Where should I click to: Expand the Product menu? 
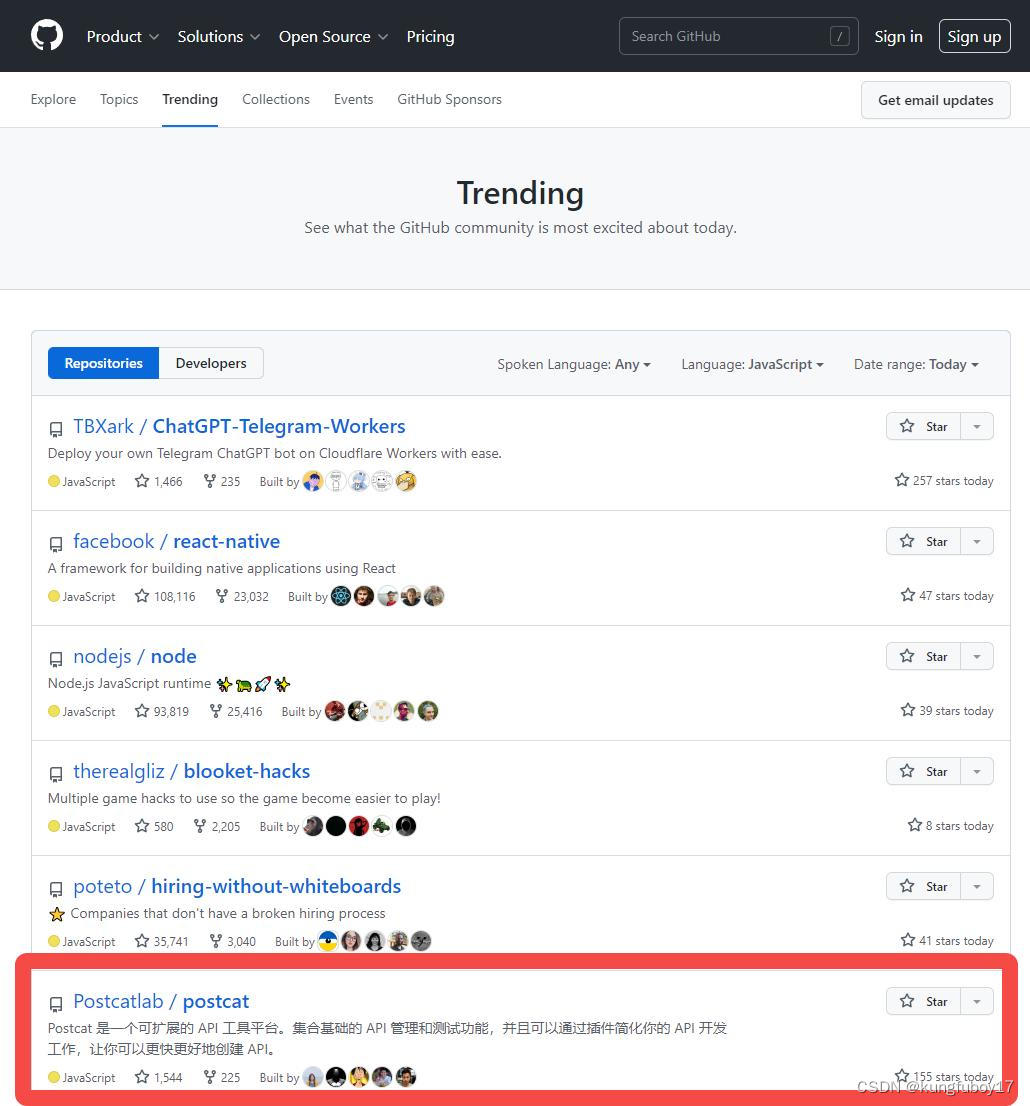click(x=122, y=36)
